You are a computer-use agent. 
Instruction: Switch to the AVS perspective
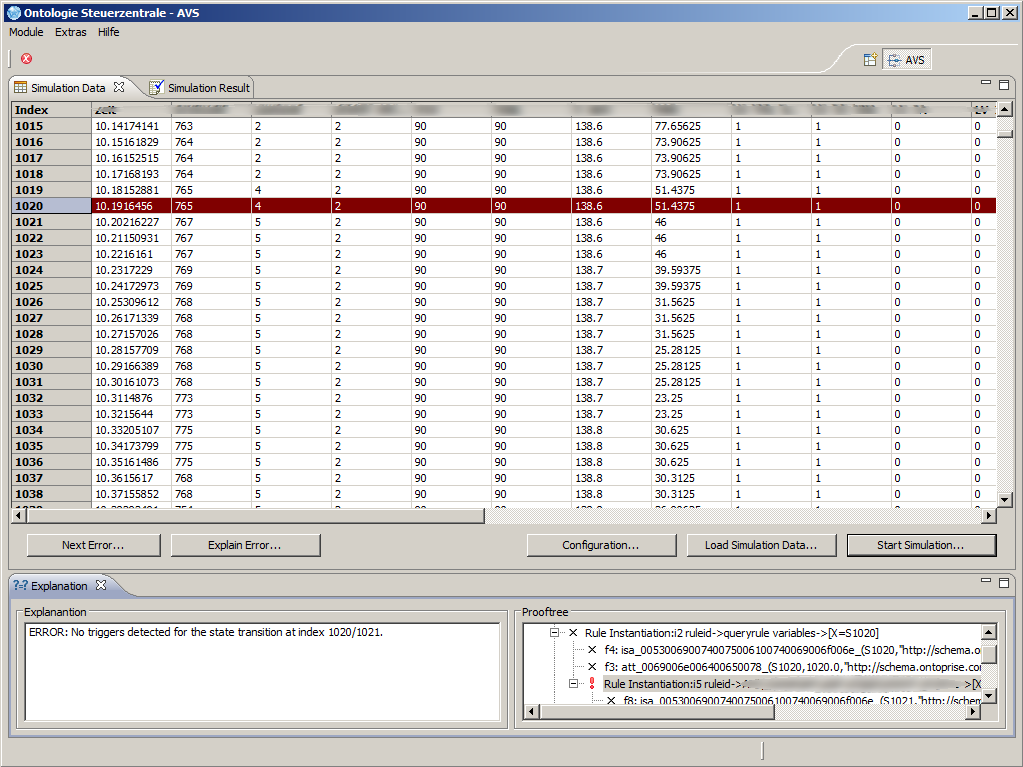click(x=906, y=60)
